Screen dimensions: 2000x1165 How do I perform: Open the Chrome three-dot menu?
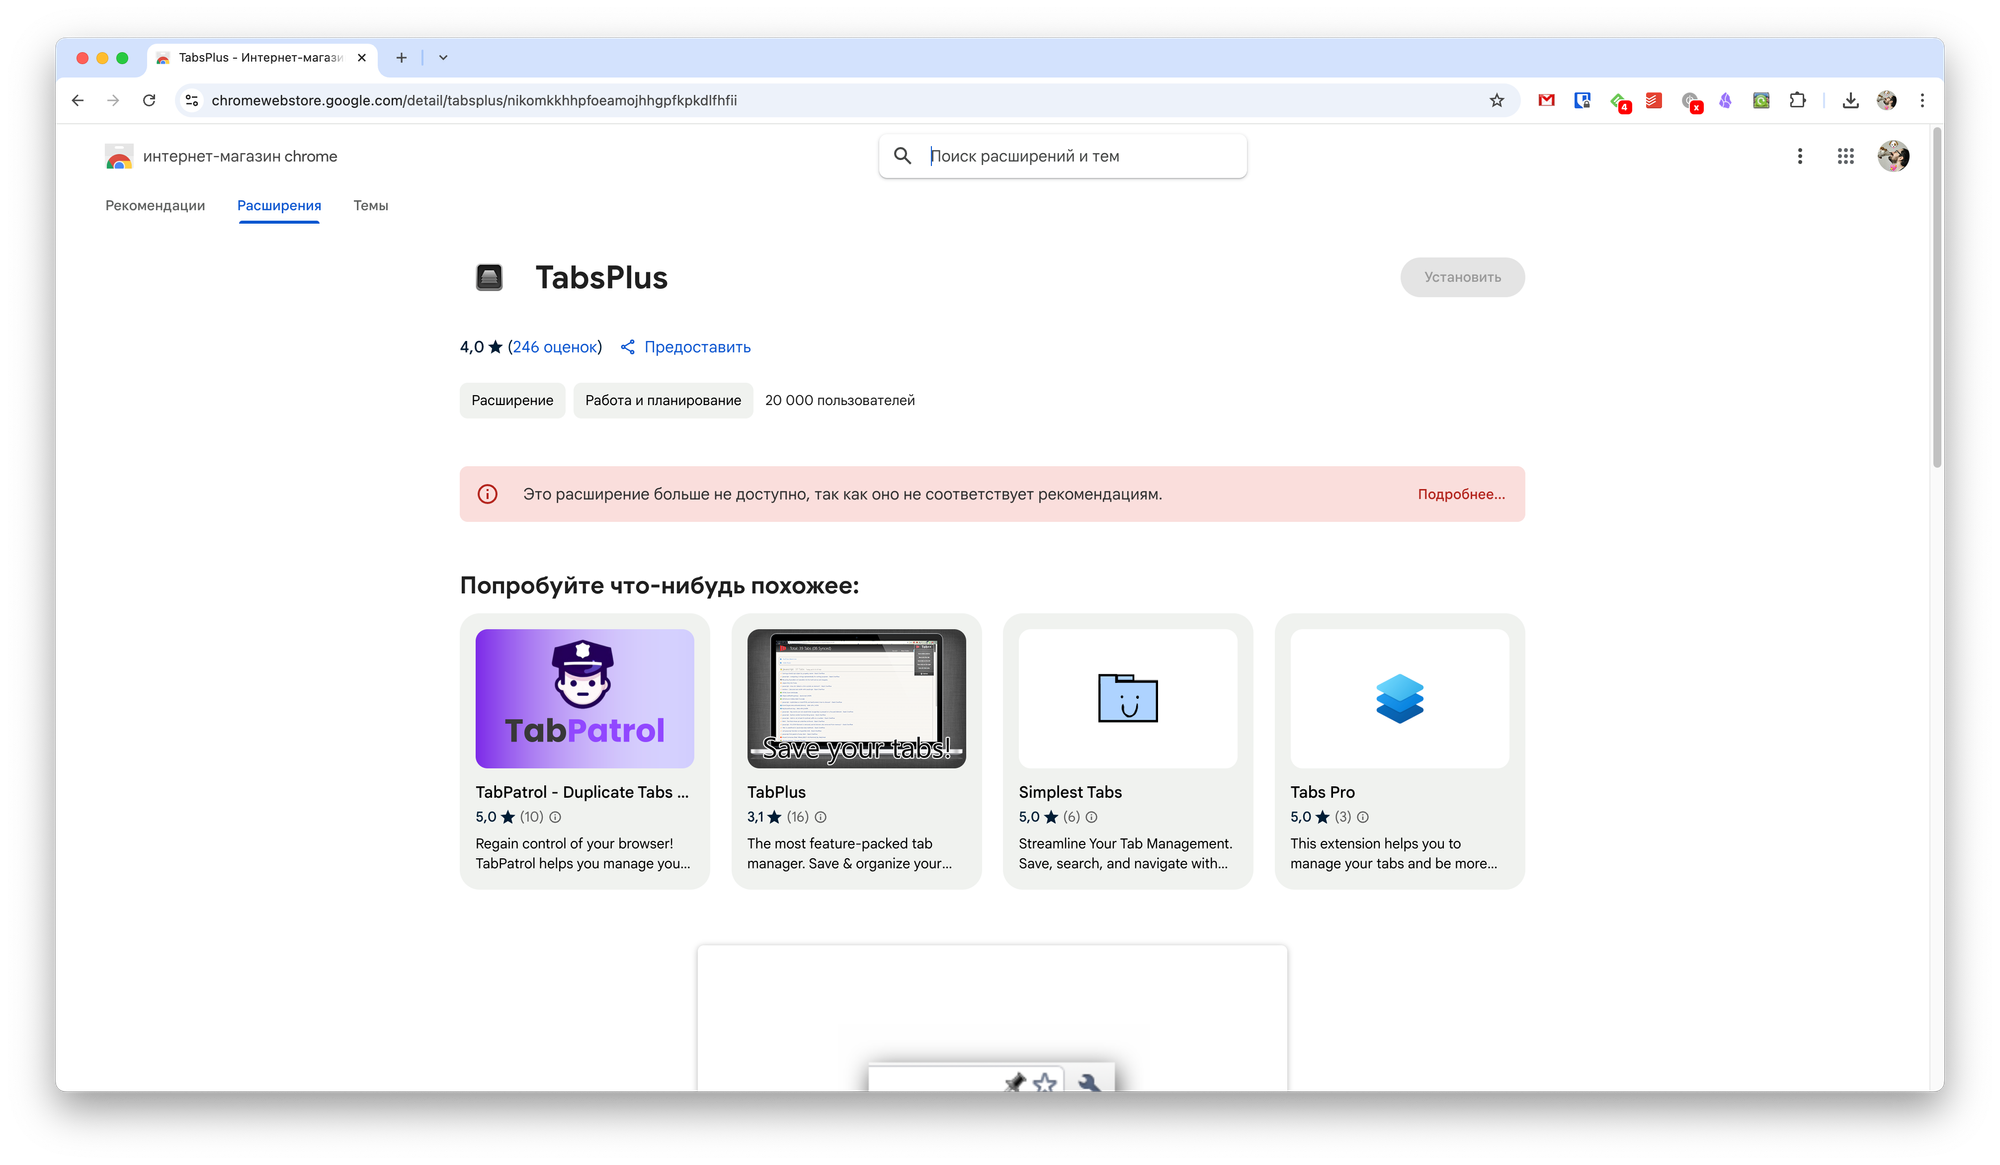click(x=1921, y=100)
